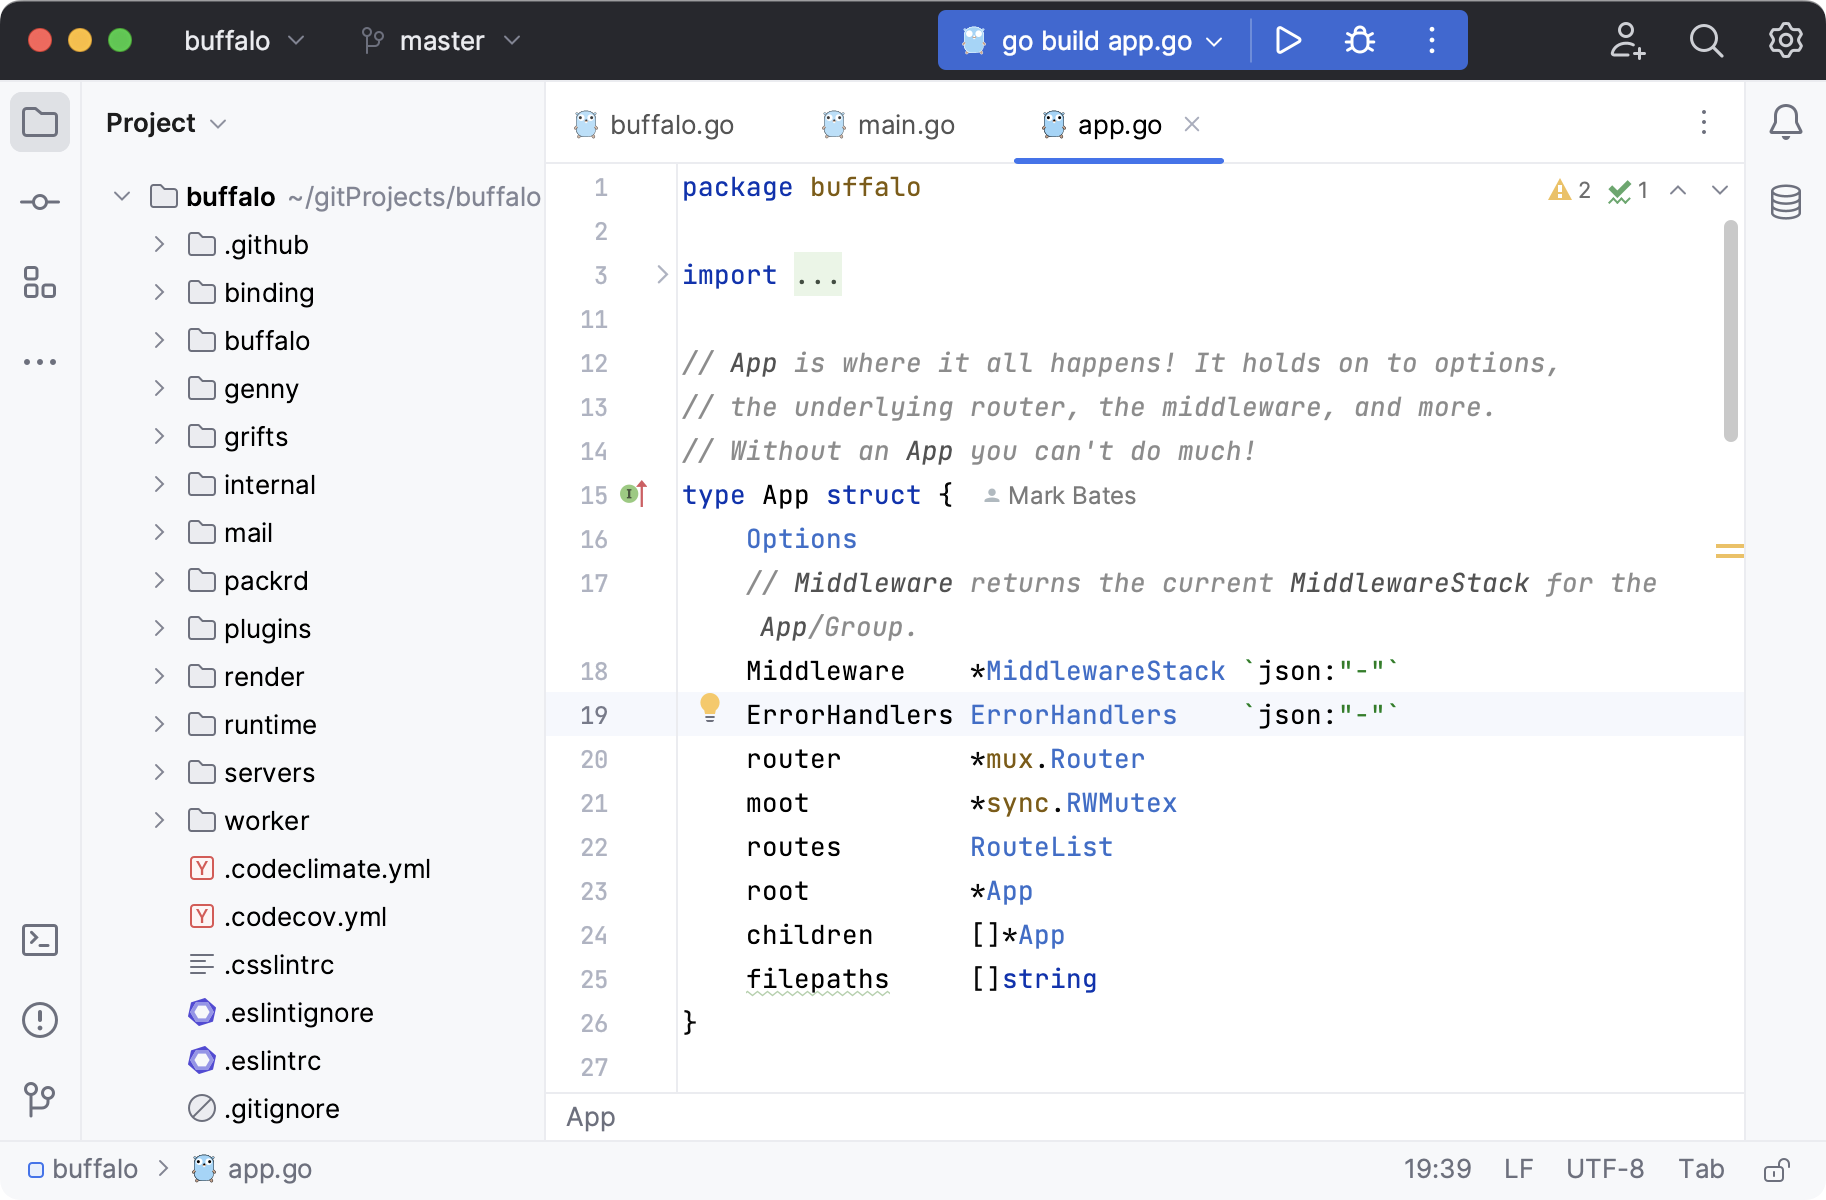Open IDE settings gear
This screenshot has height=1200, width=1826.
(1786, 40)
